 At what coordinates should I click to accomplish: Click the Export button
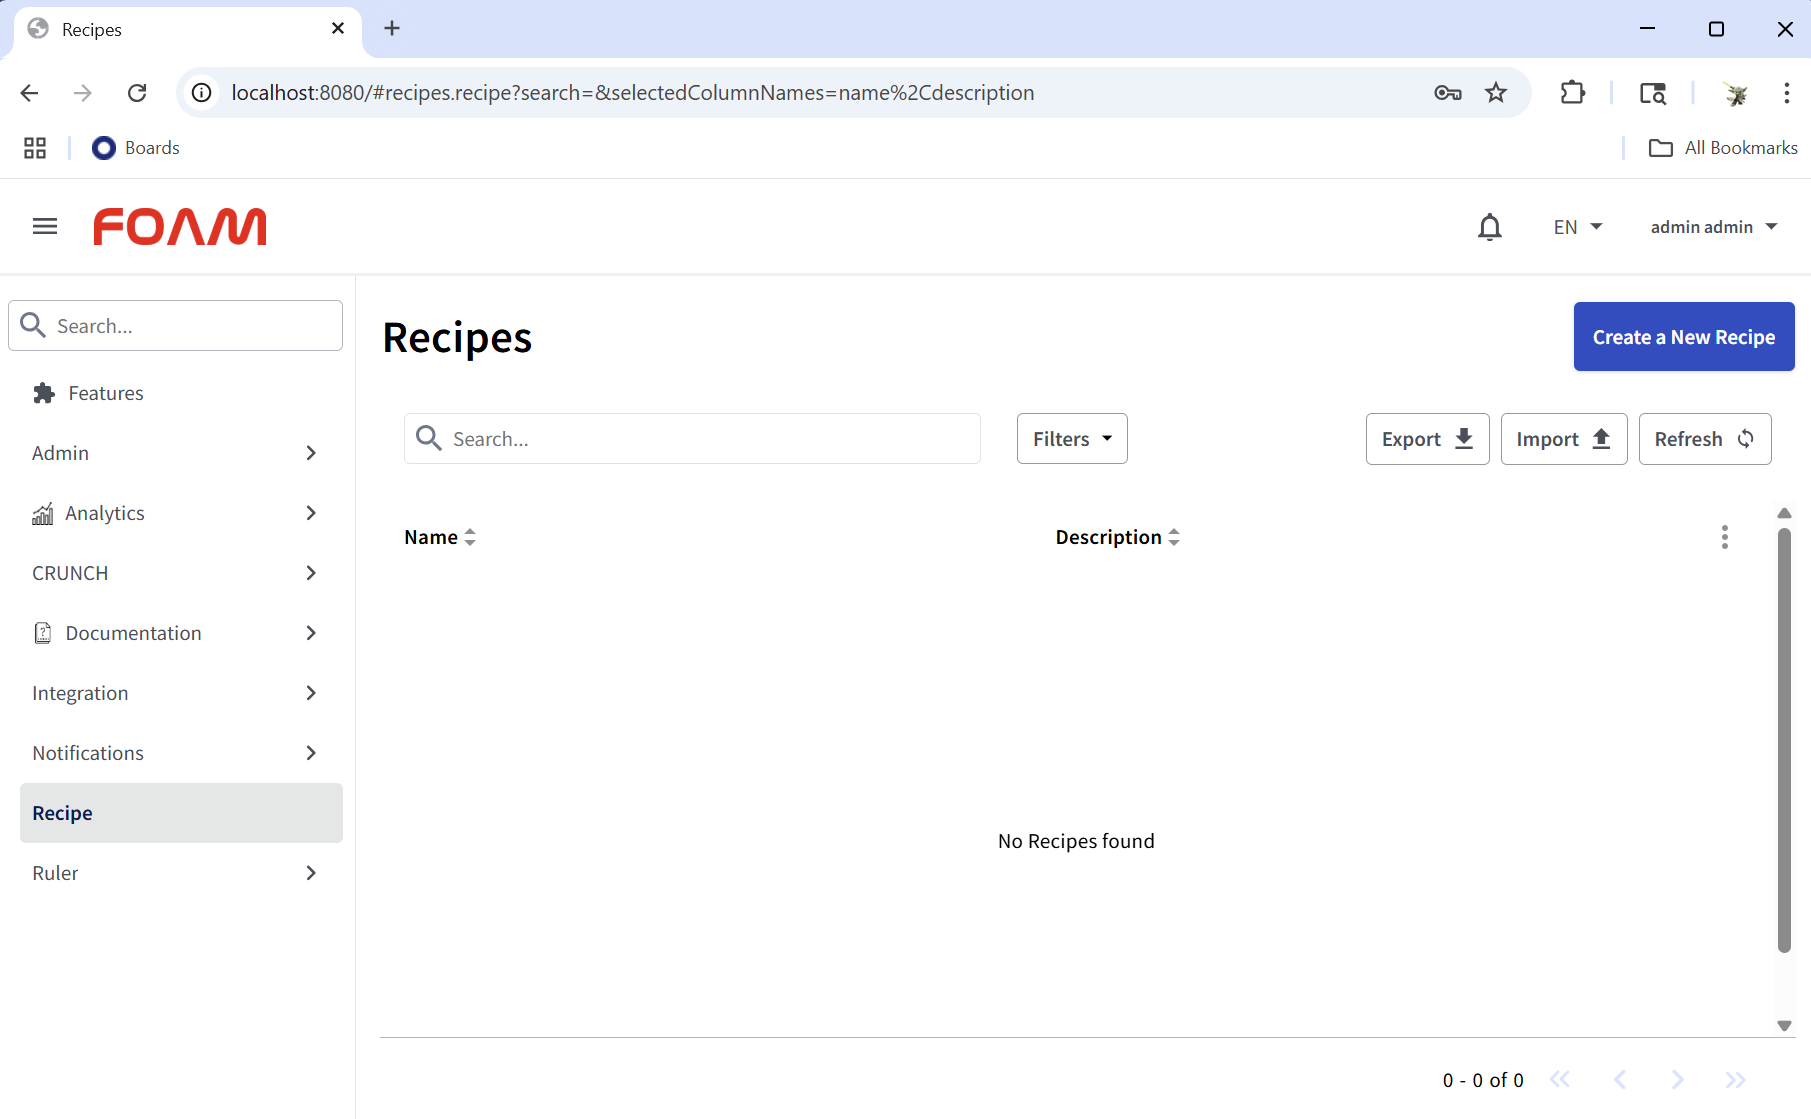[1428, 439]
